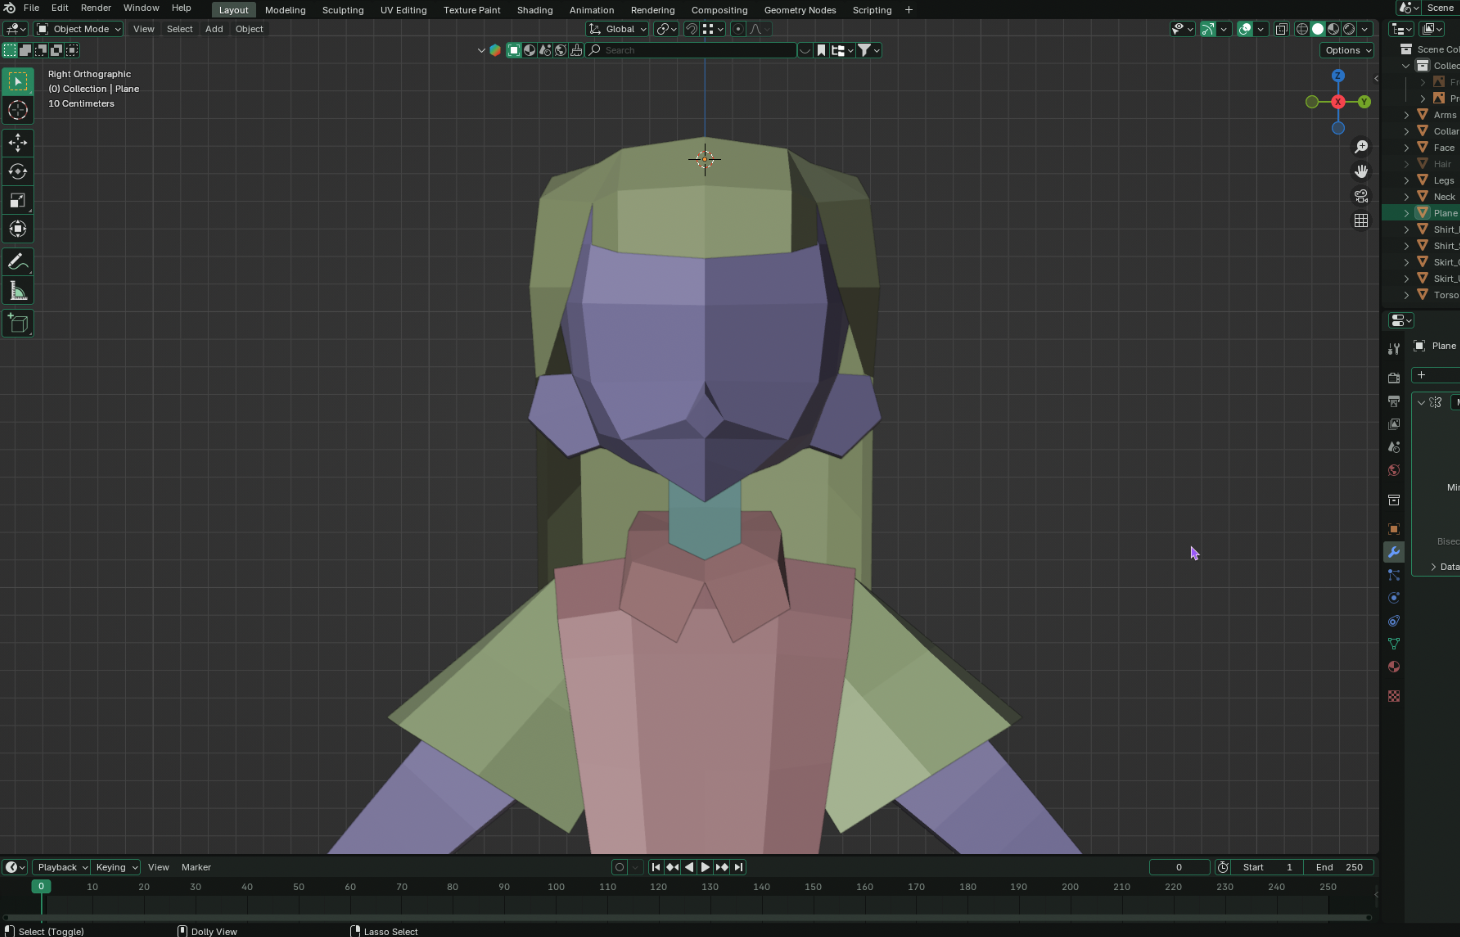The width and height of the screenshot is (1460, 937).
Task: Open the File menu
Action: click(31, 8)
